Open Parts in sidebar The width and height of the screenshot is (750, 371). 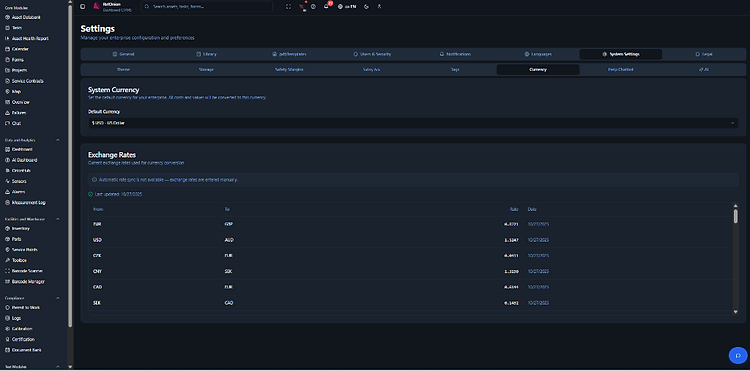[x=13, y=239]
